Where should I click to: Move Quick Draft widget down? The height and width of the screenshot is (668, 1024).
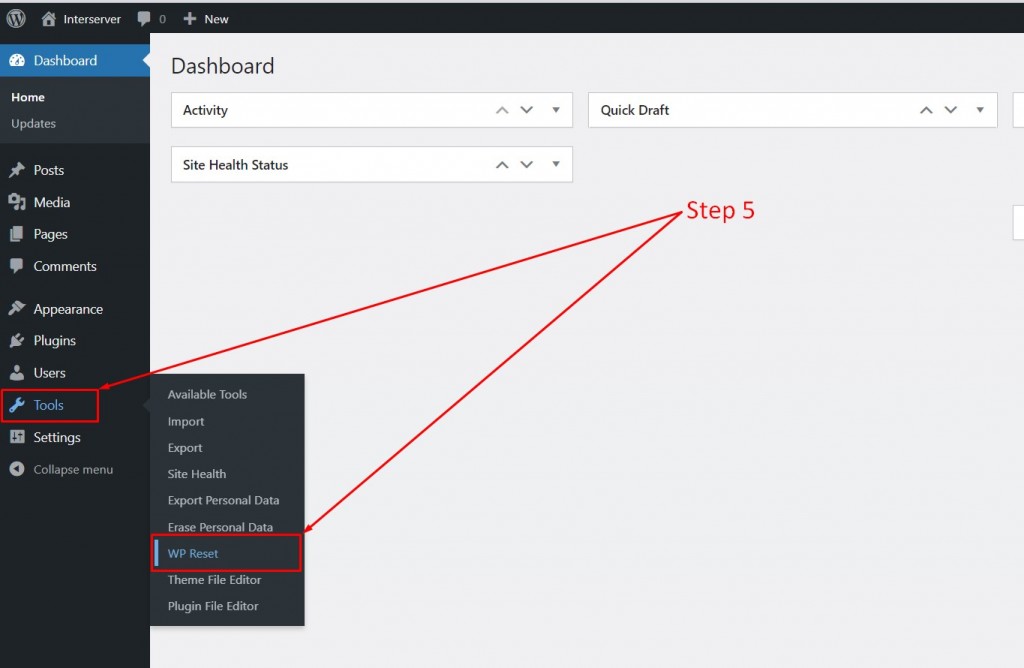951,110
